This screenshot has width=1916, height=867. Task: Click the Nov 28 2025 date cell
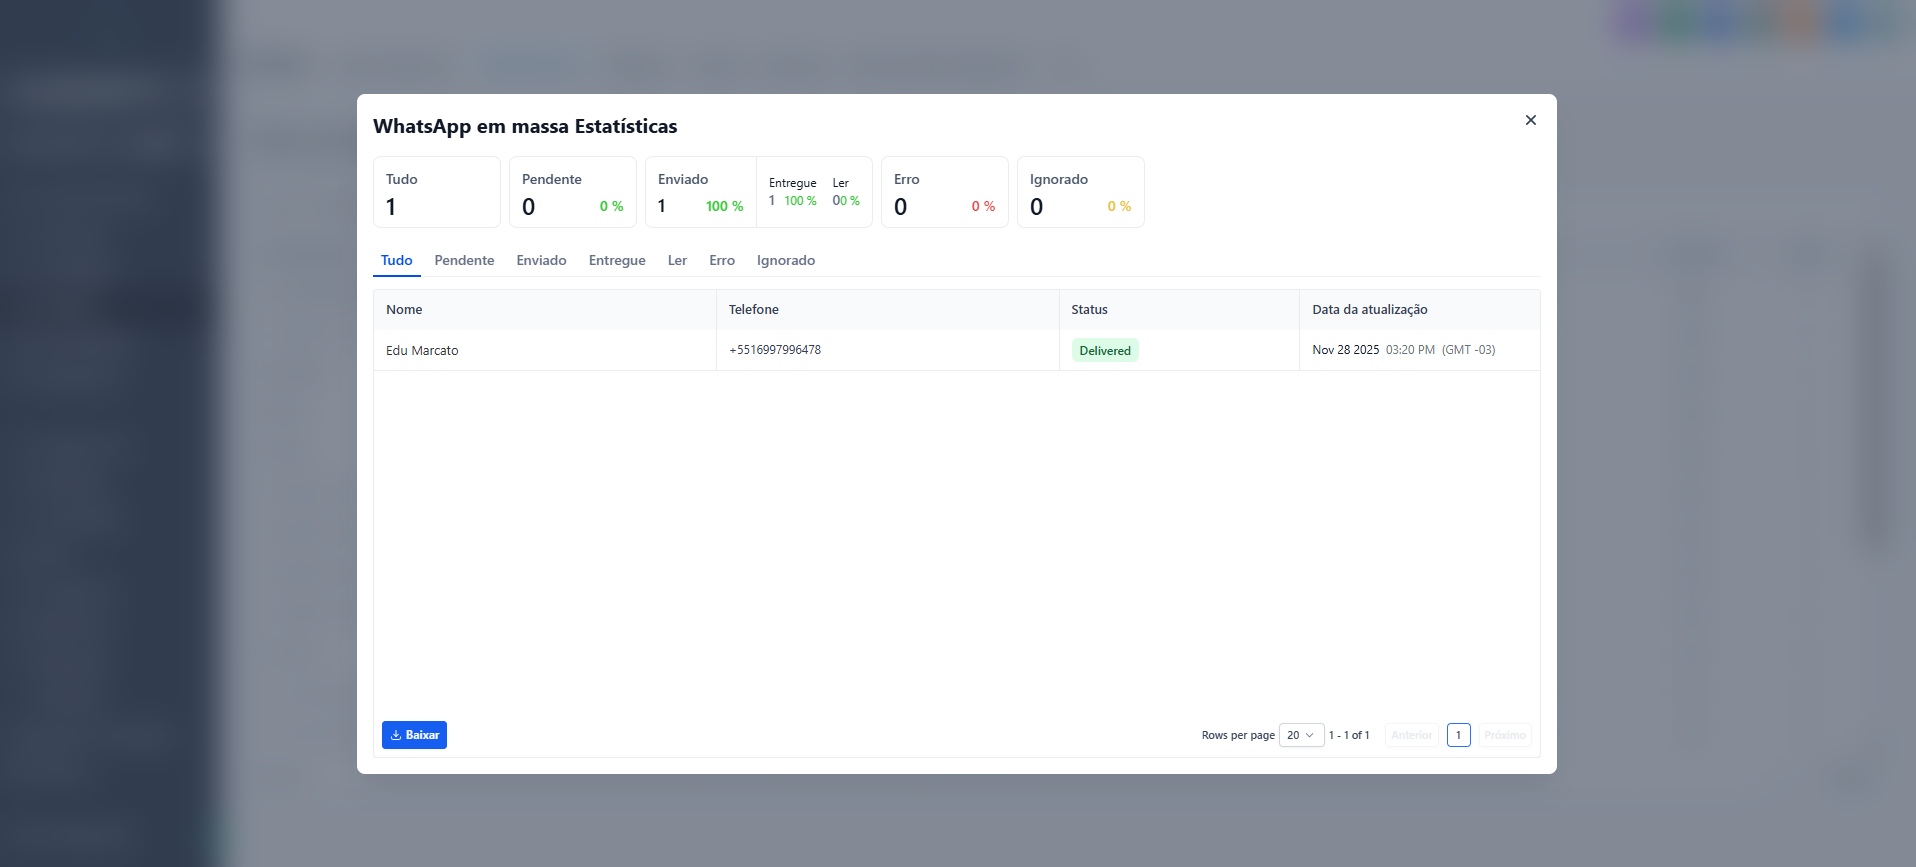pos(1420,350)
